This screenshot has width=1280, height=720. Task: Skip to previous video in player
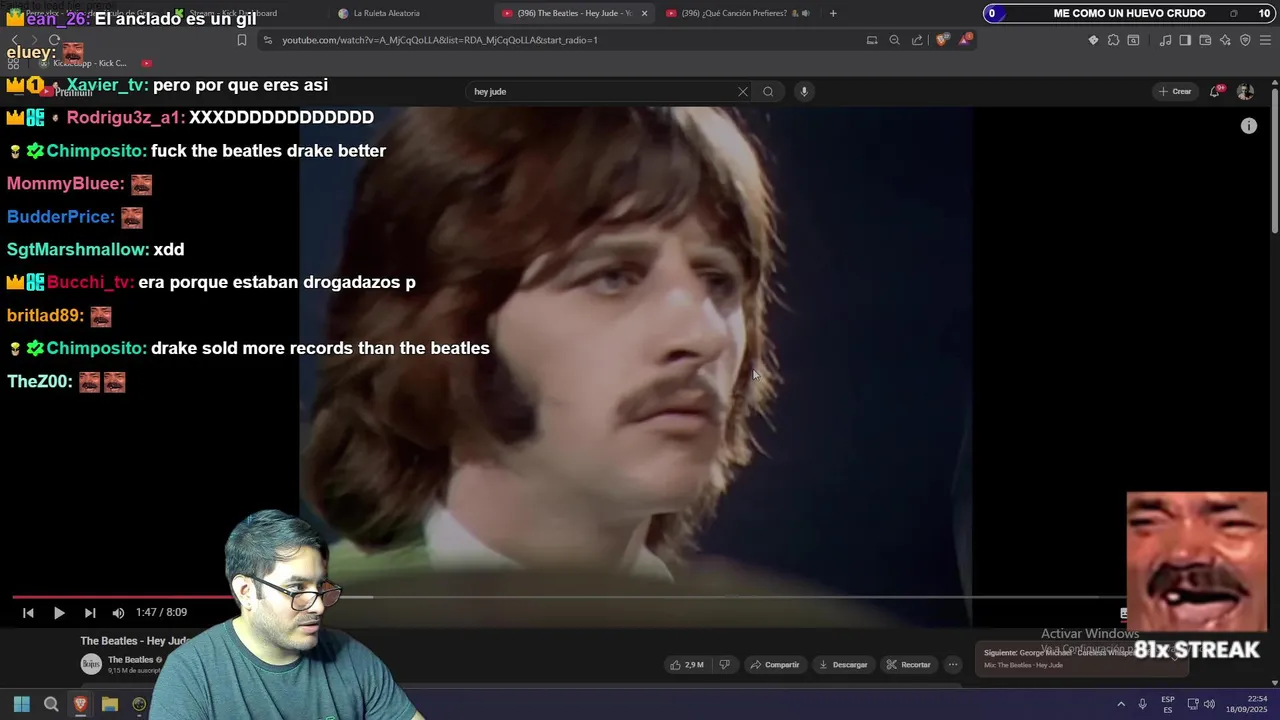[28, 613]
